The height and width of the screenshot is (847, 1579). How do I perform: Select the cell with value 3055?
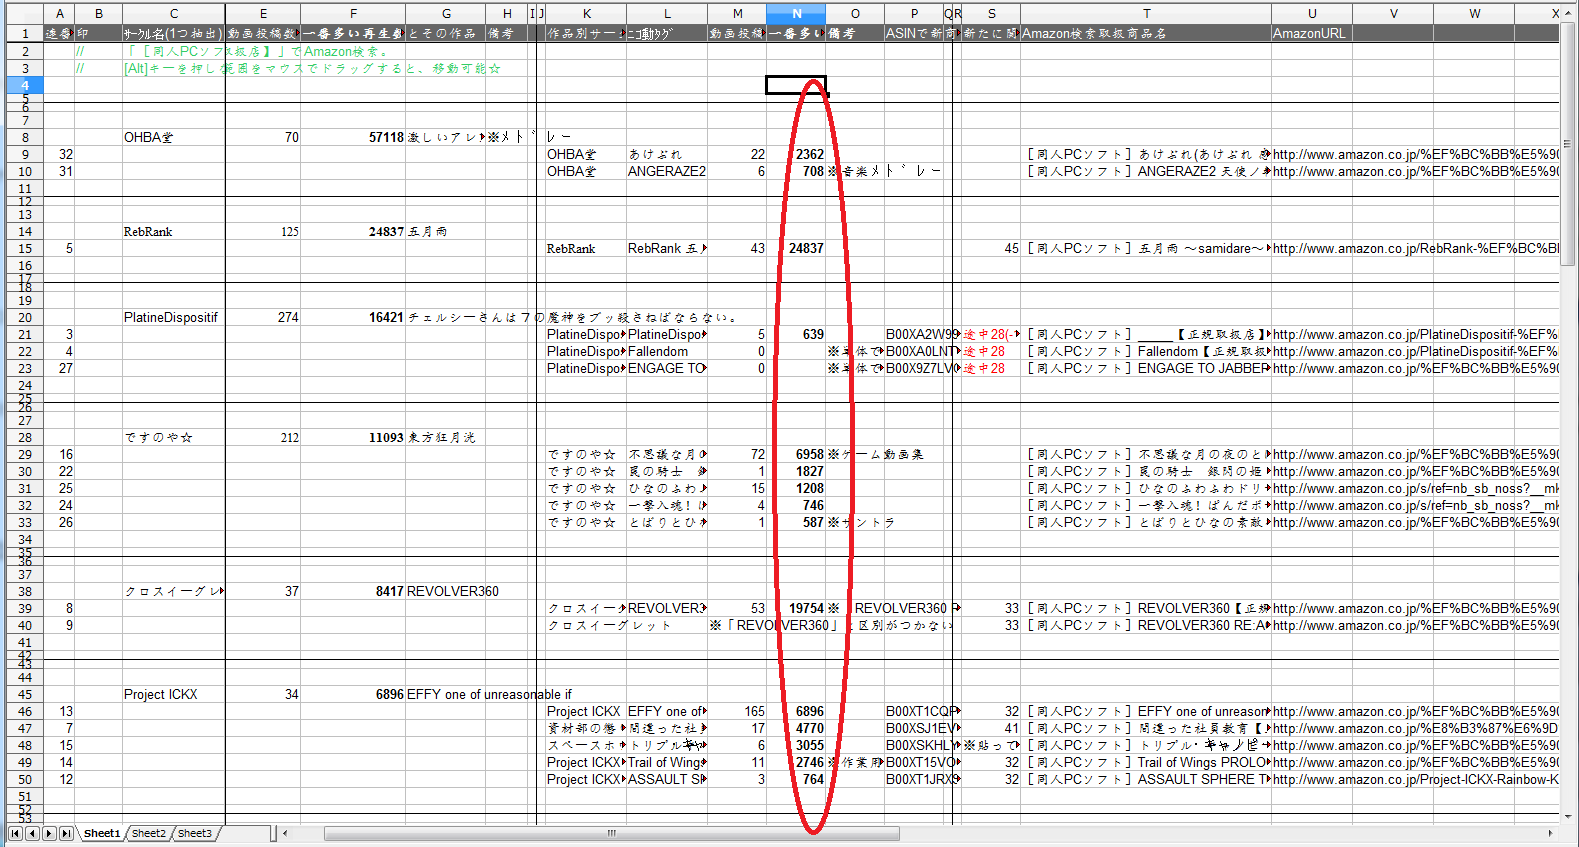(796, 745)
